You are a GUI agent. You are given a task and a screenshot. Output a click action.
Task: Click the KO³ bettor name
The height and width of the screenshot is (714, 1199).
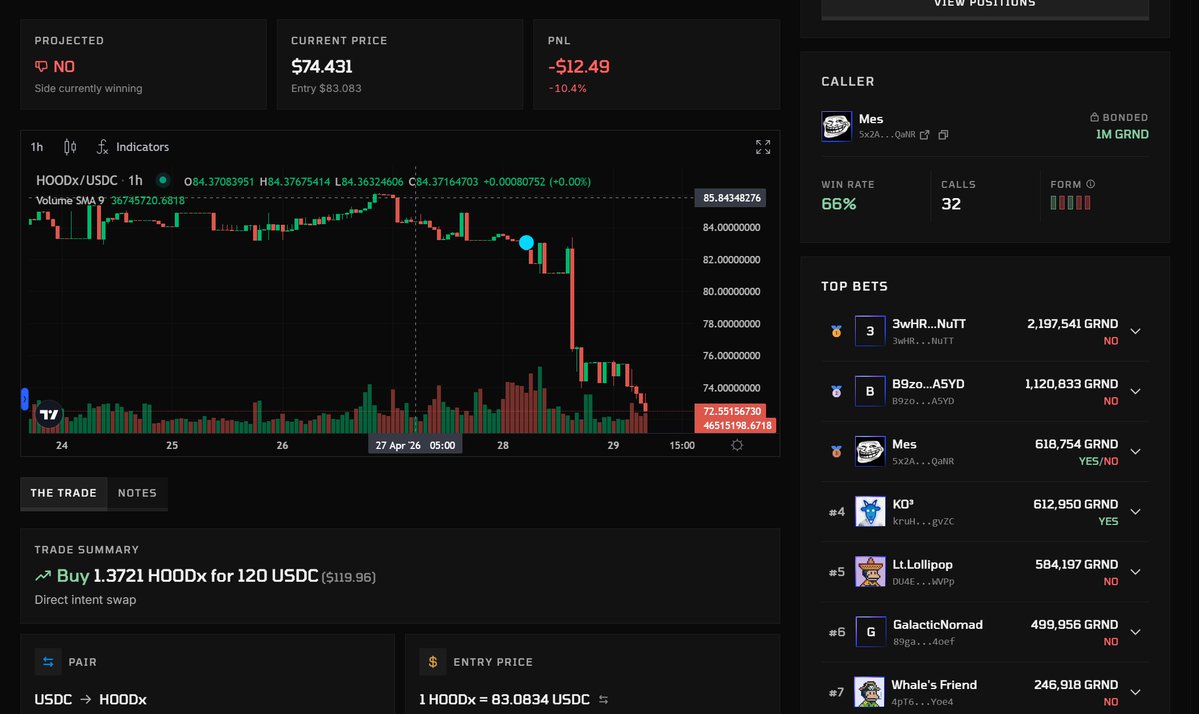pyautogui.click(x=903, y=504)
